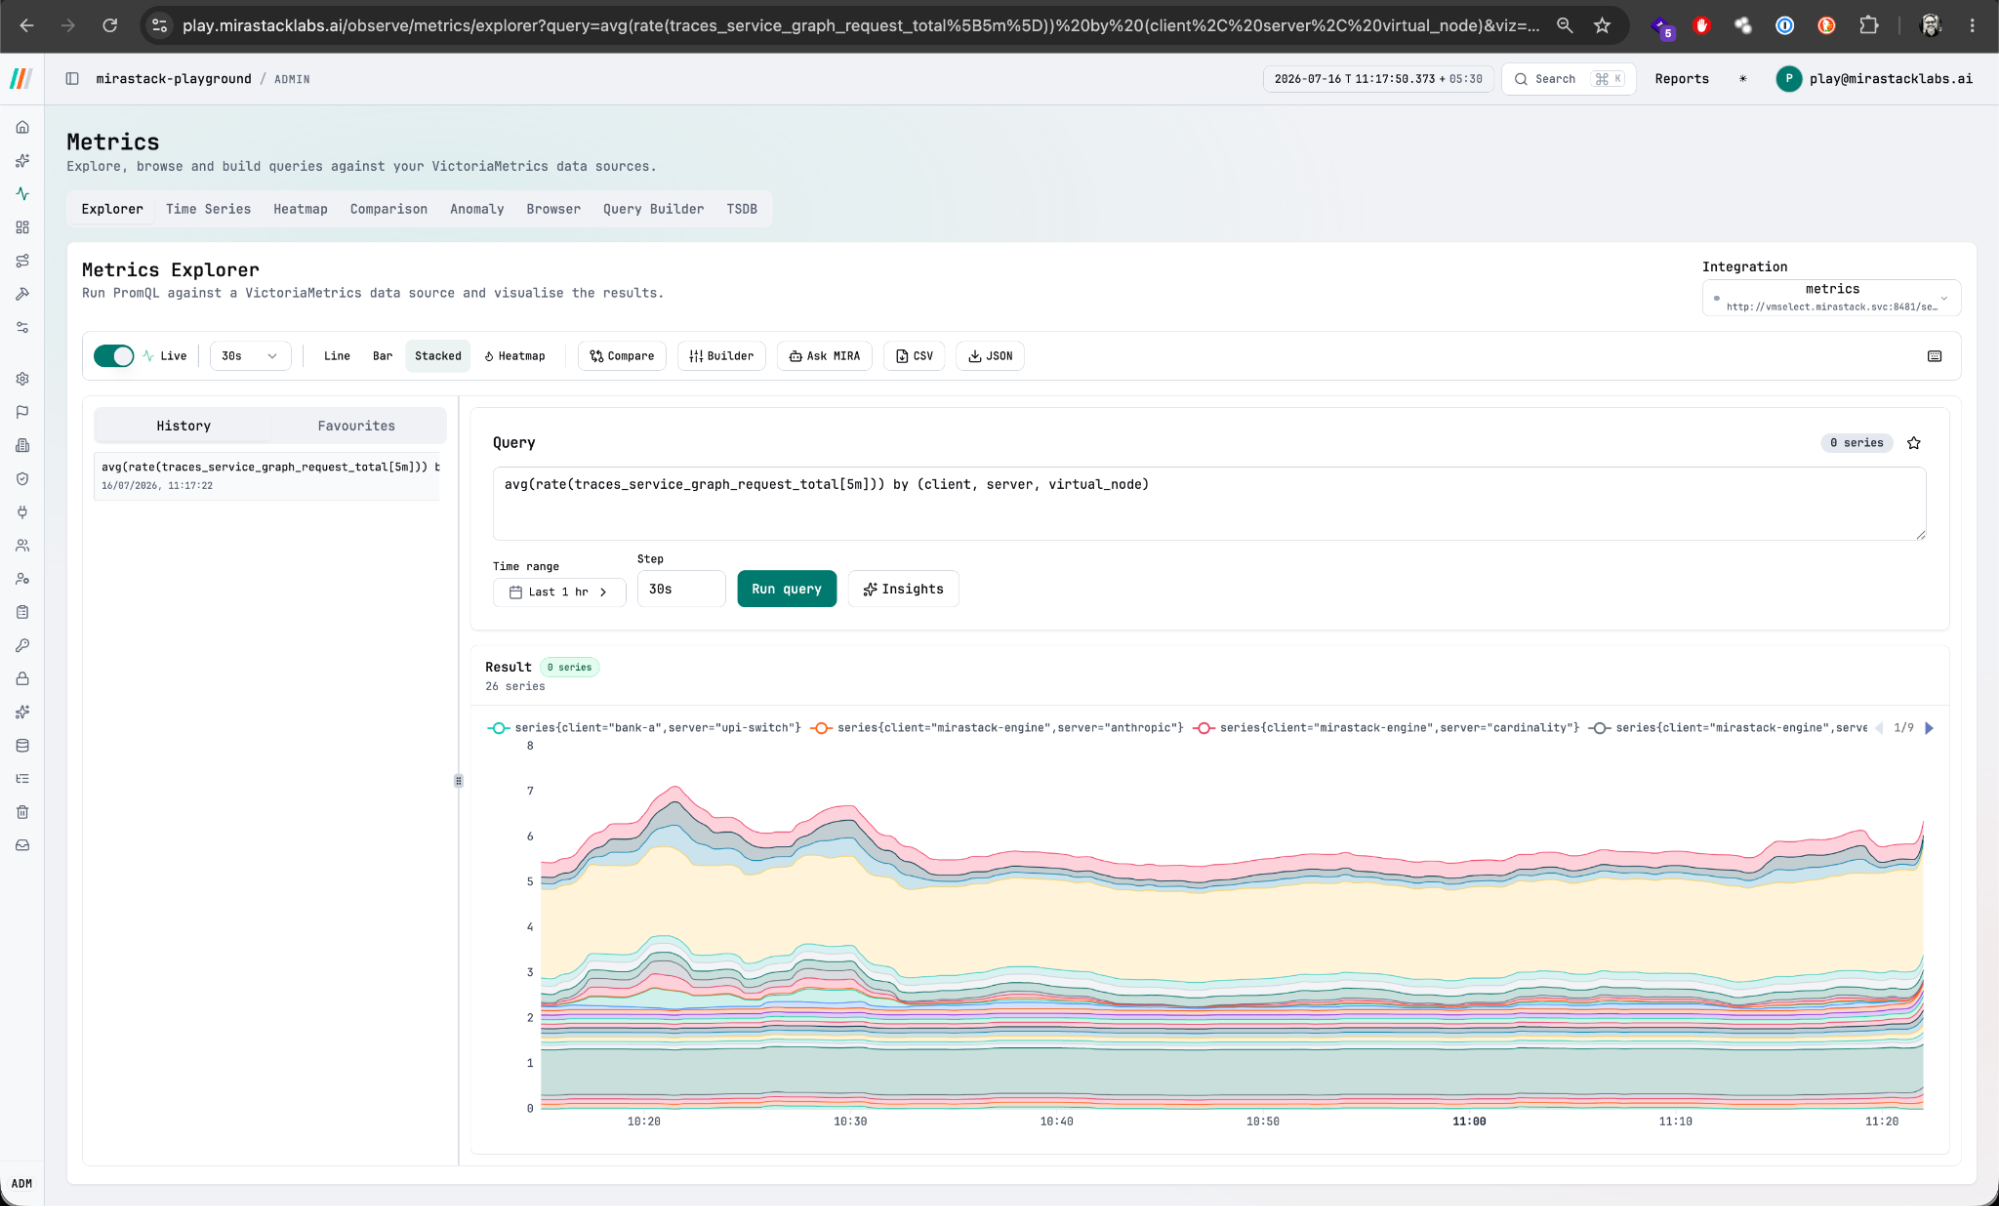Open the flag icon in sidebar
1999x1207 pixels.
(22, 412)
